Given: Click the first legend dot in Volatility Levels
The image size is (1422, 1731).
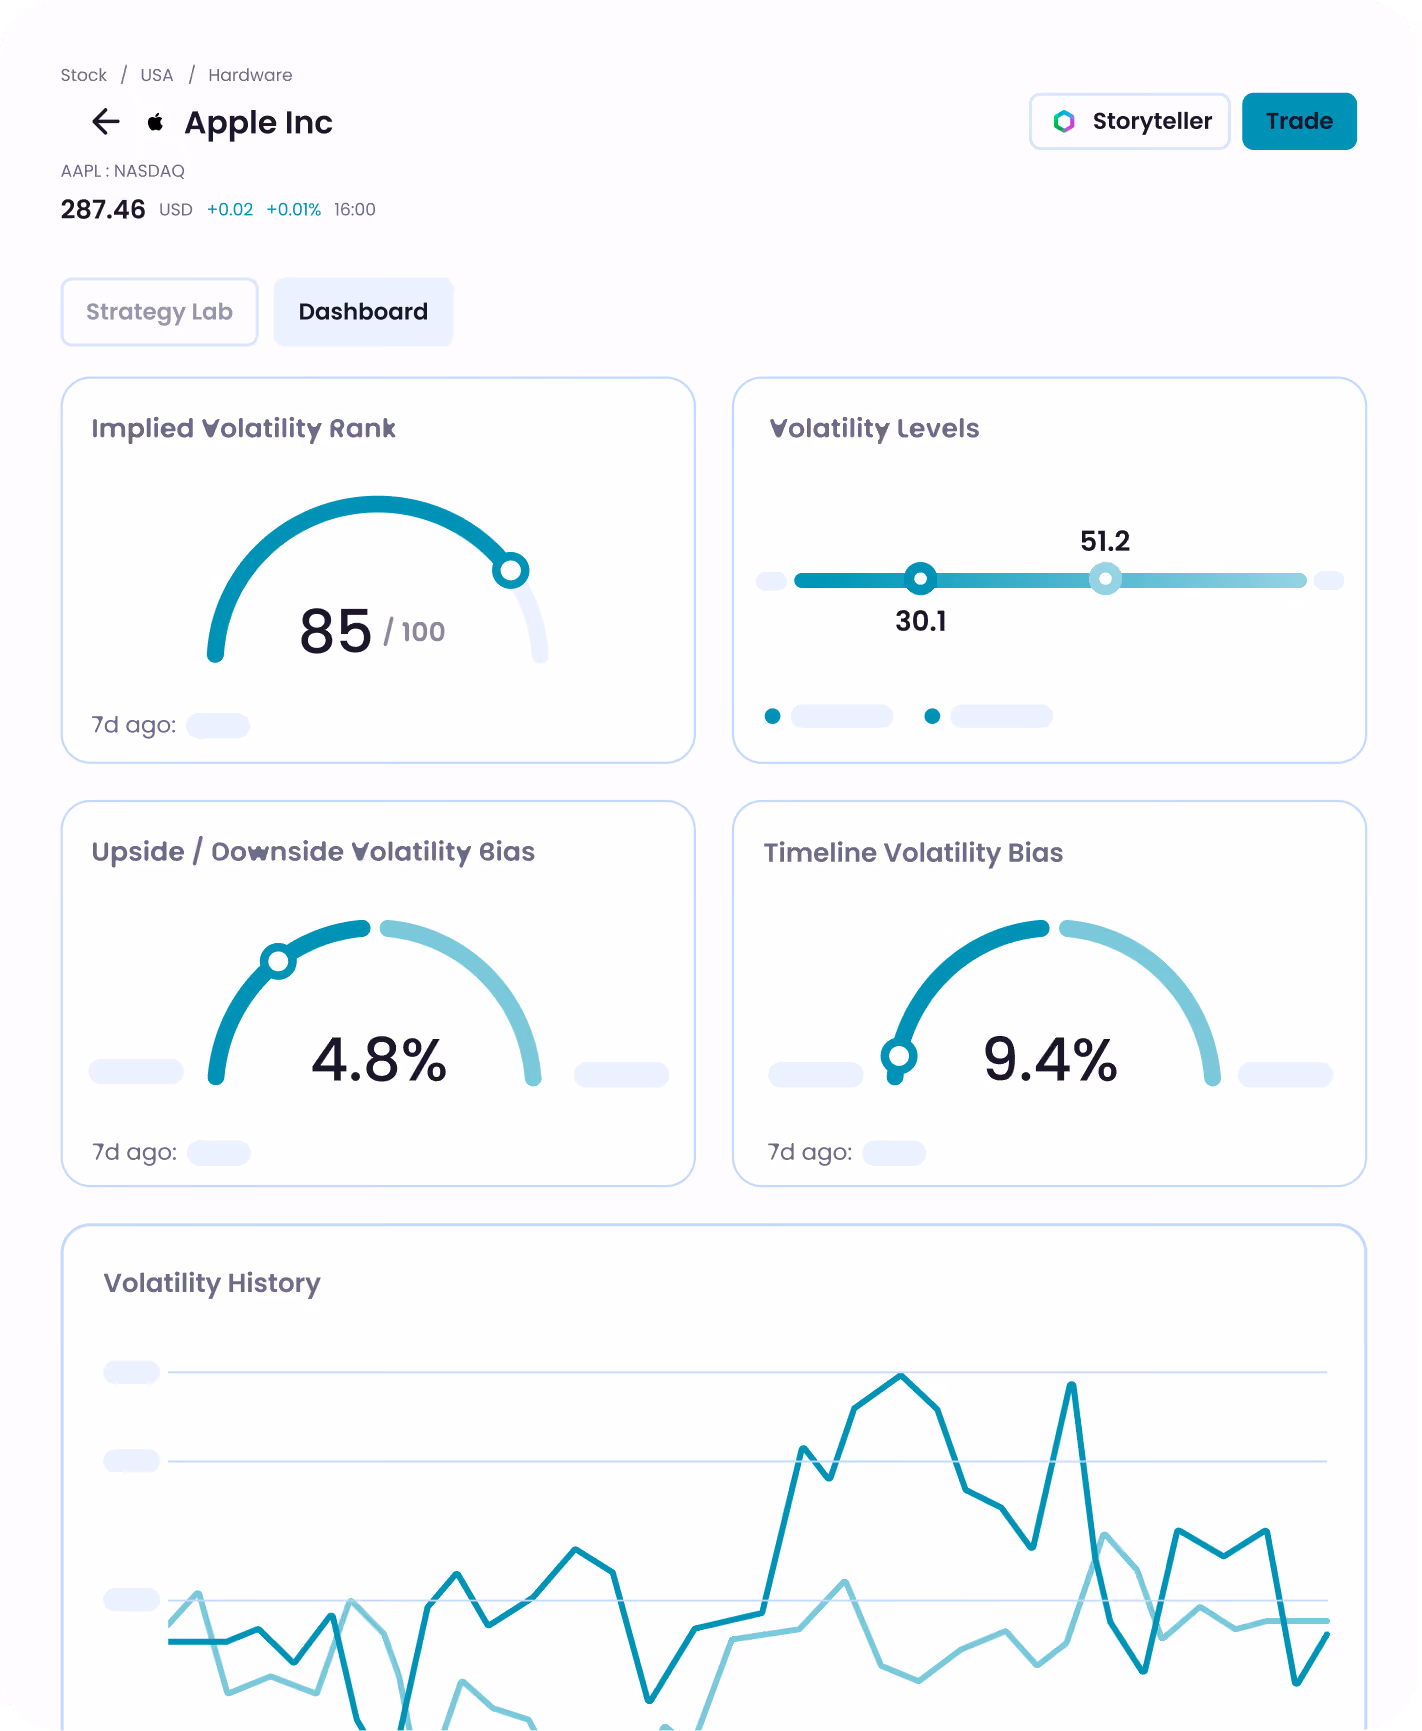Looking at the screenshot, I should tap(772, 716).
